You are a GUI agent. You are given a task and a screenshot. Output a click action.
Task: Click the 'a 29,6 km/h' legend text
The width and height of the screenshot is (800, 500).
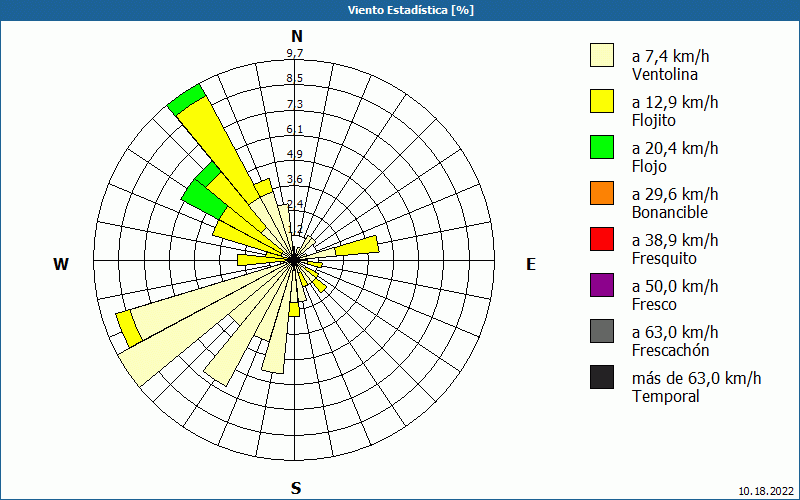click(675, 194)
